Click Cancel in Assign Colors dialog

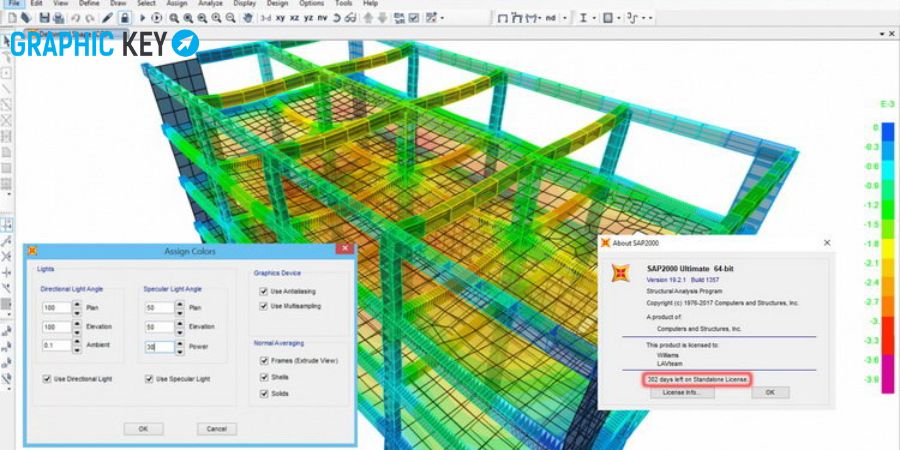(x=216, y=429)
